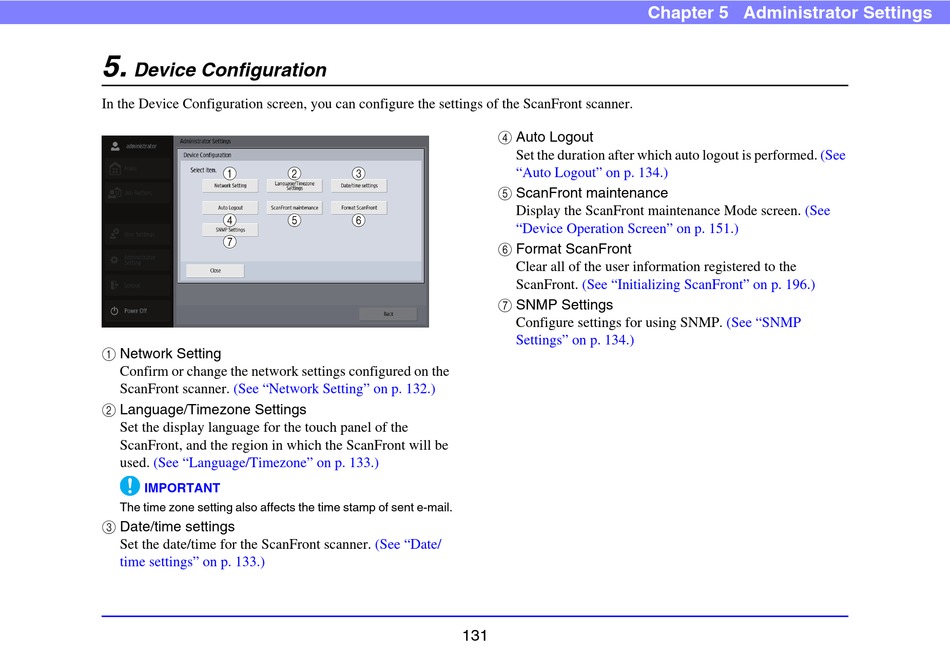Follow the "Network Setting" on p. 132 link
This screenshot has height=671, width=950.
pyautogui.click(x=334, y=389)
